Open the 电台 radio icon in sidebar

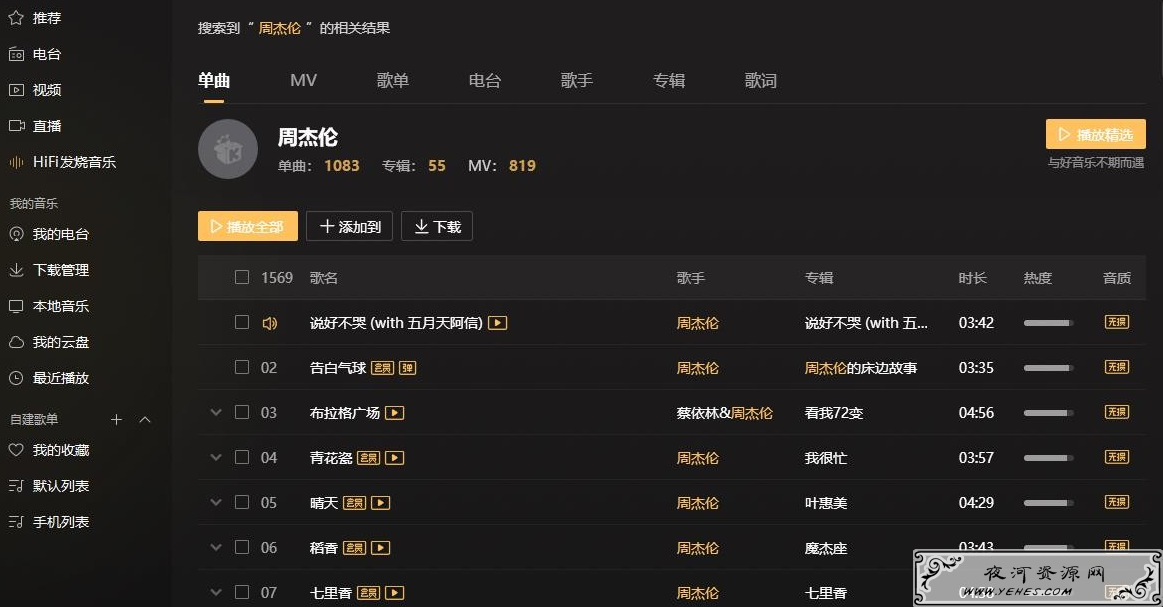(x=16, y=54)
